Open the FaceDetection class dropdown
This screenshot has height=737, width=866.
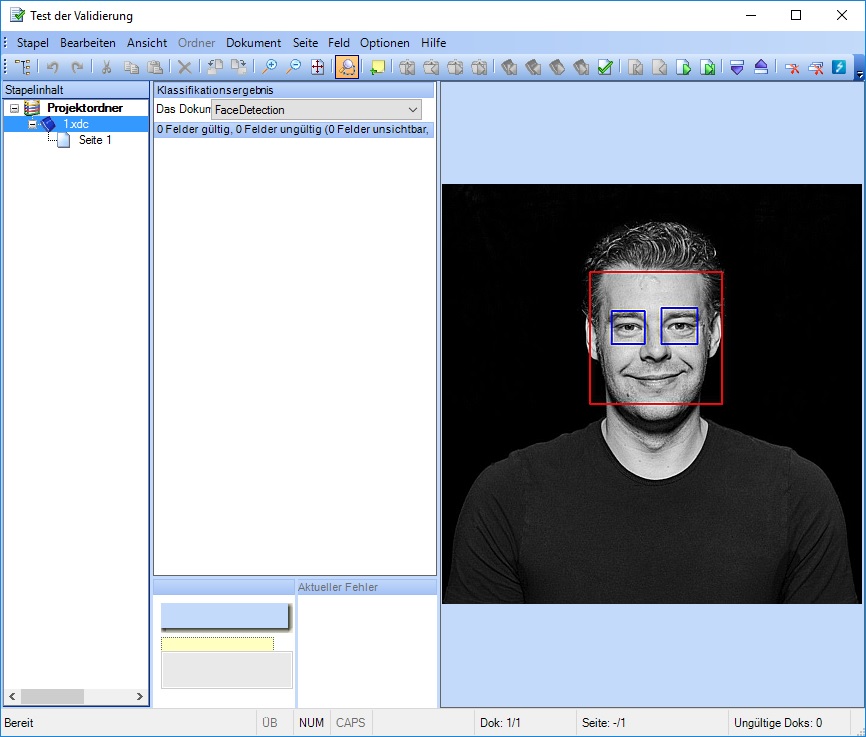pyautogui.click(x=413, y=109)
